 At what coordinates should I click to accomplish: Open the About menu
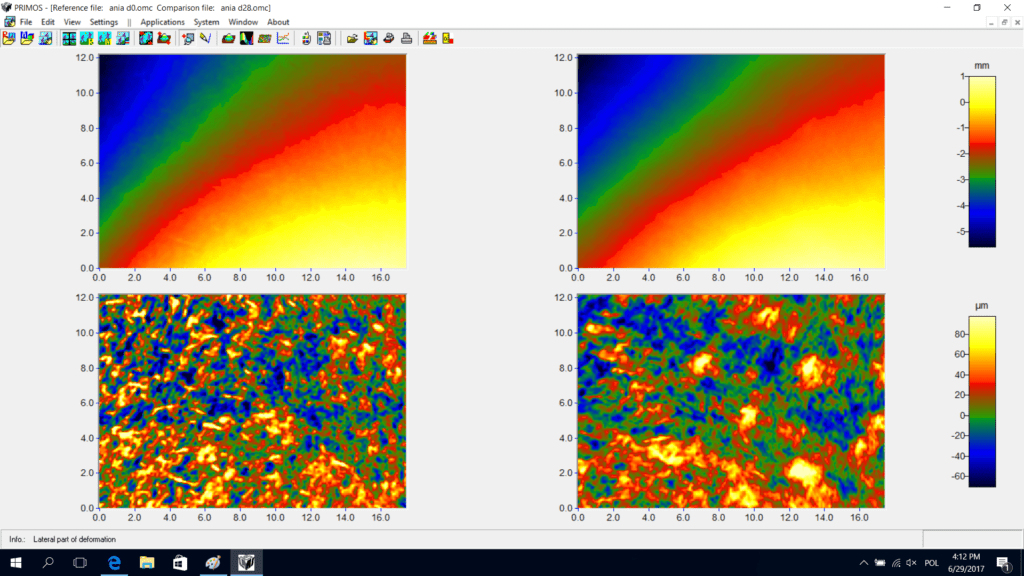[278, 22]
